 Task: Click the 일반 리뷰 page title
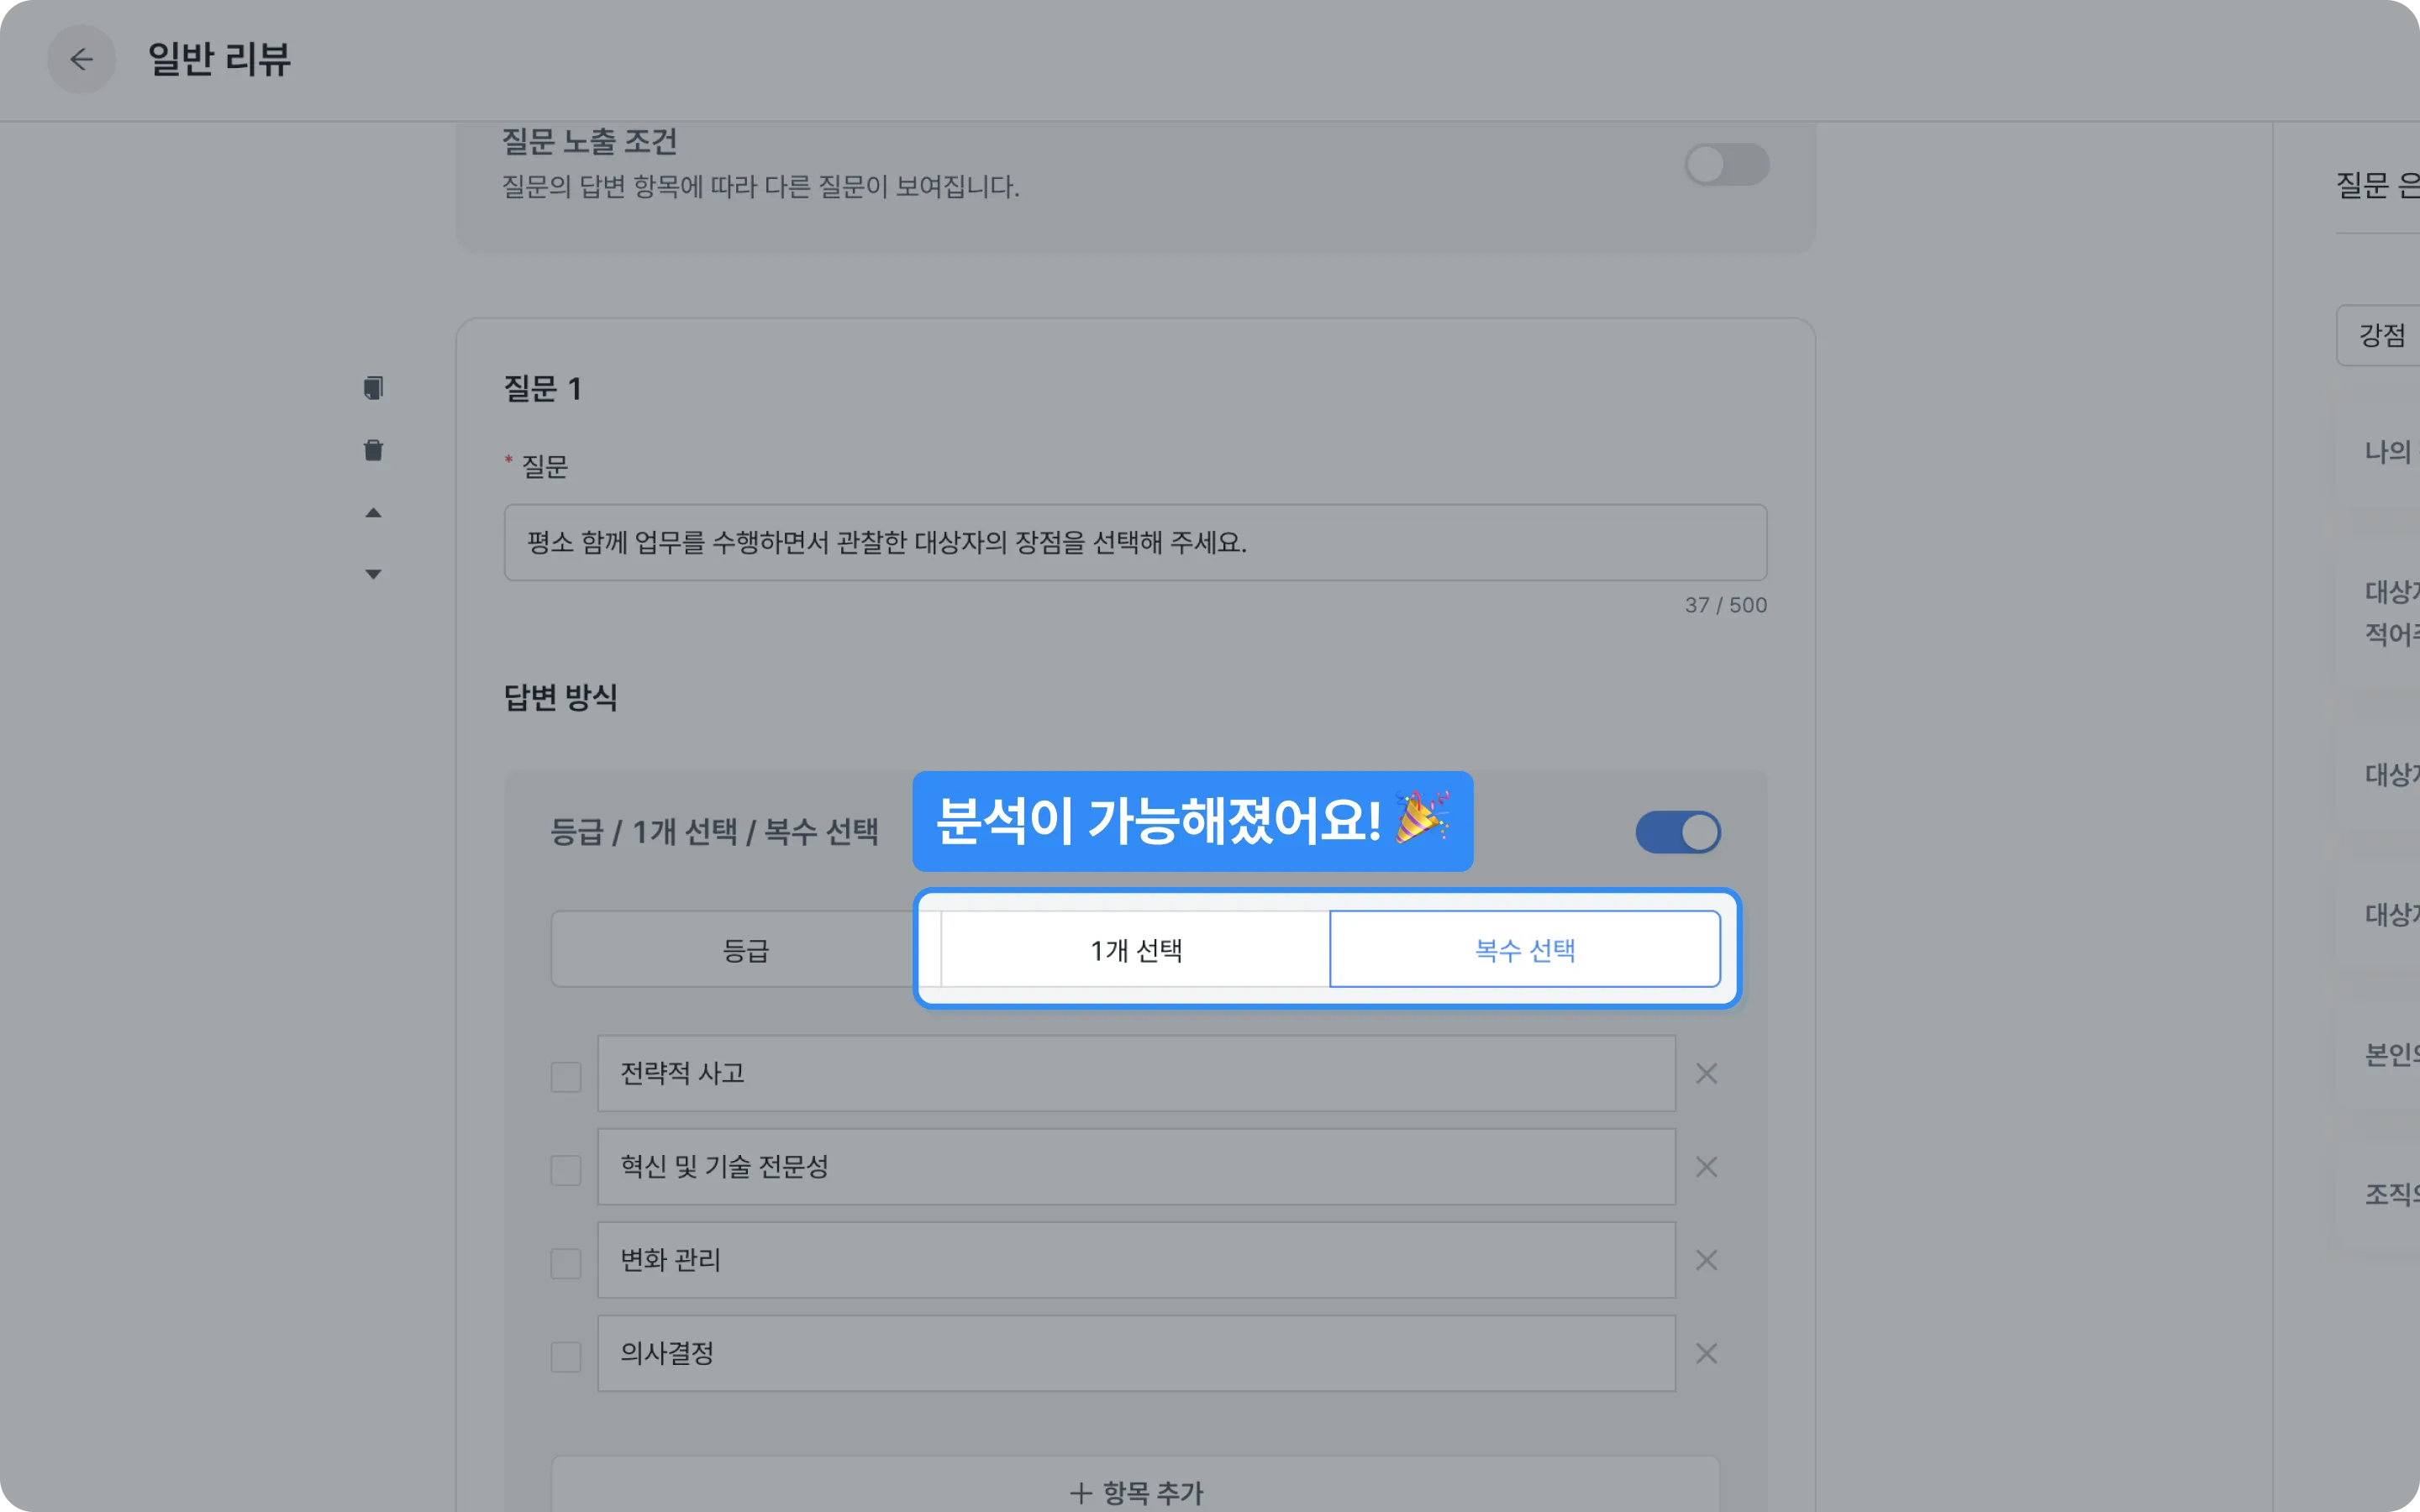(219, 59)
